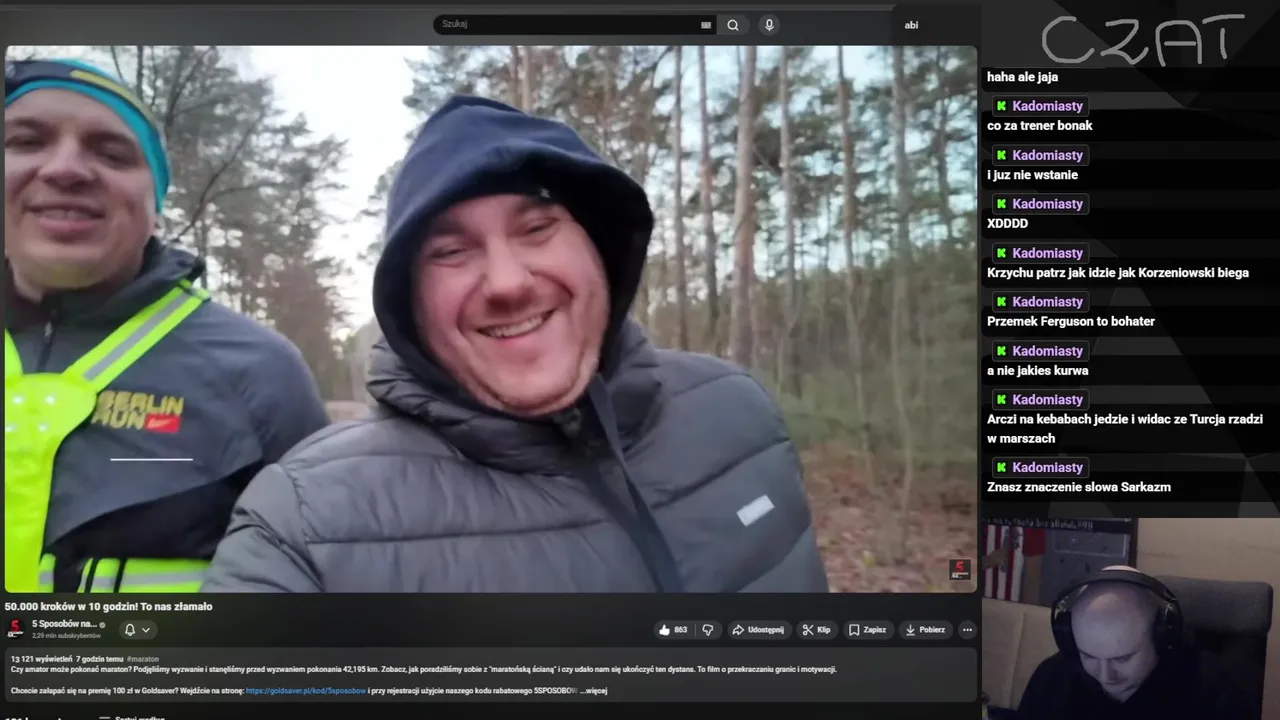Click chat message 'i juz nie wstanie'
The height and width of the screenshot is (720, 1280).
pos(1032,175)
